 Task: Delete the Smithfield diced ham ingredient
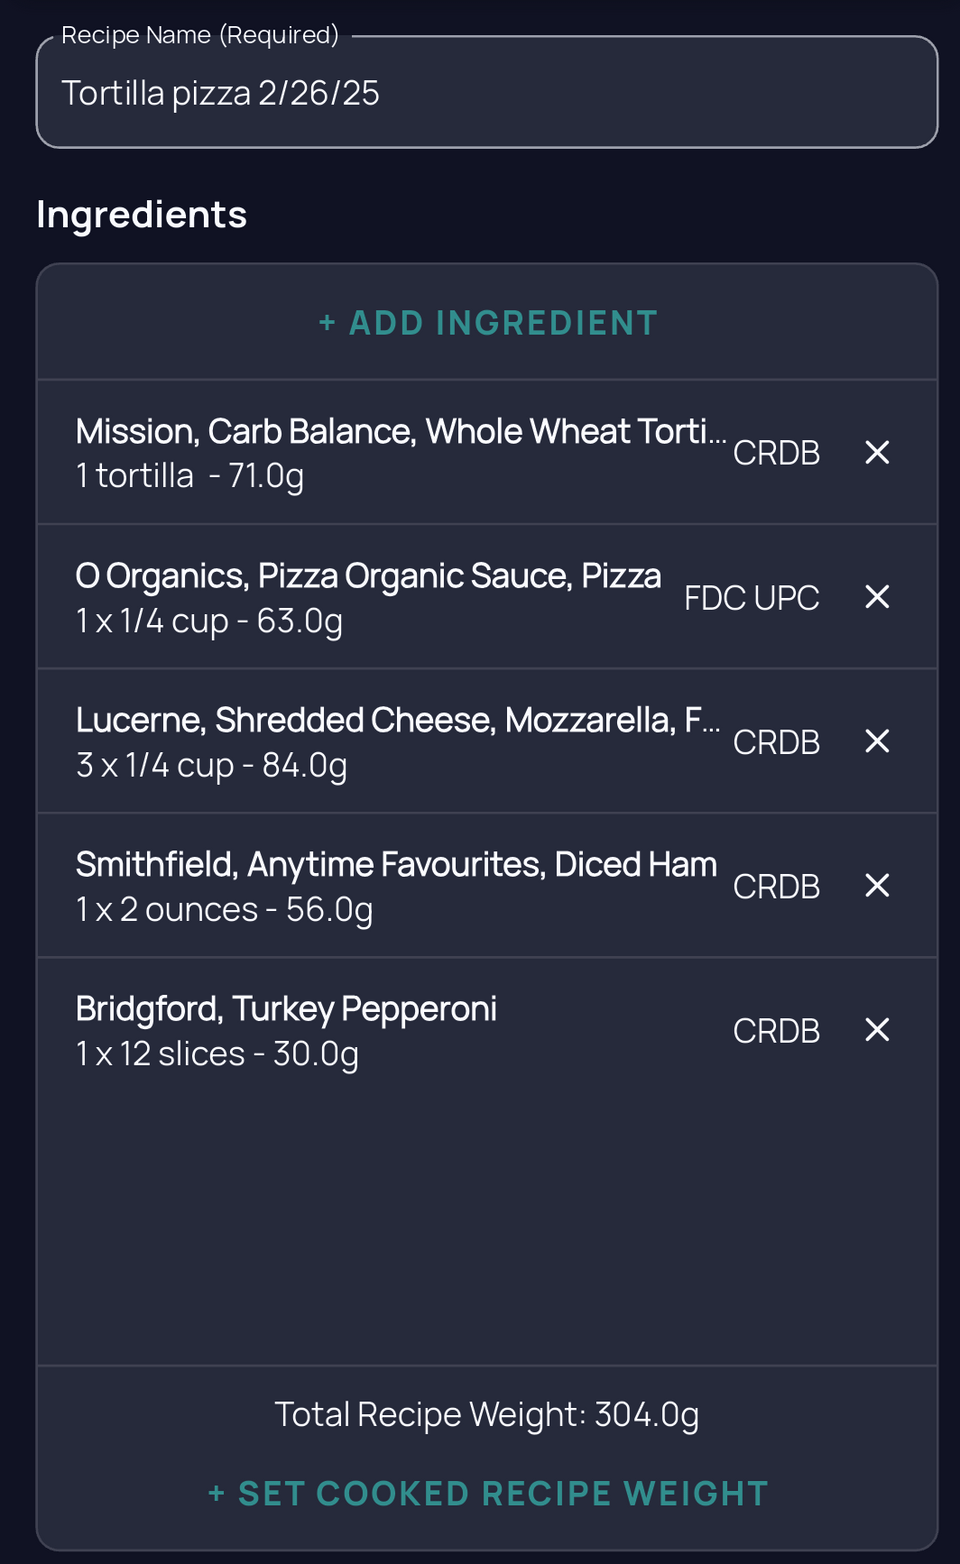(877, 886)
